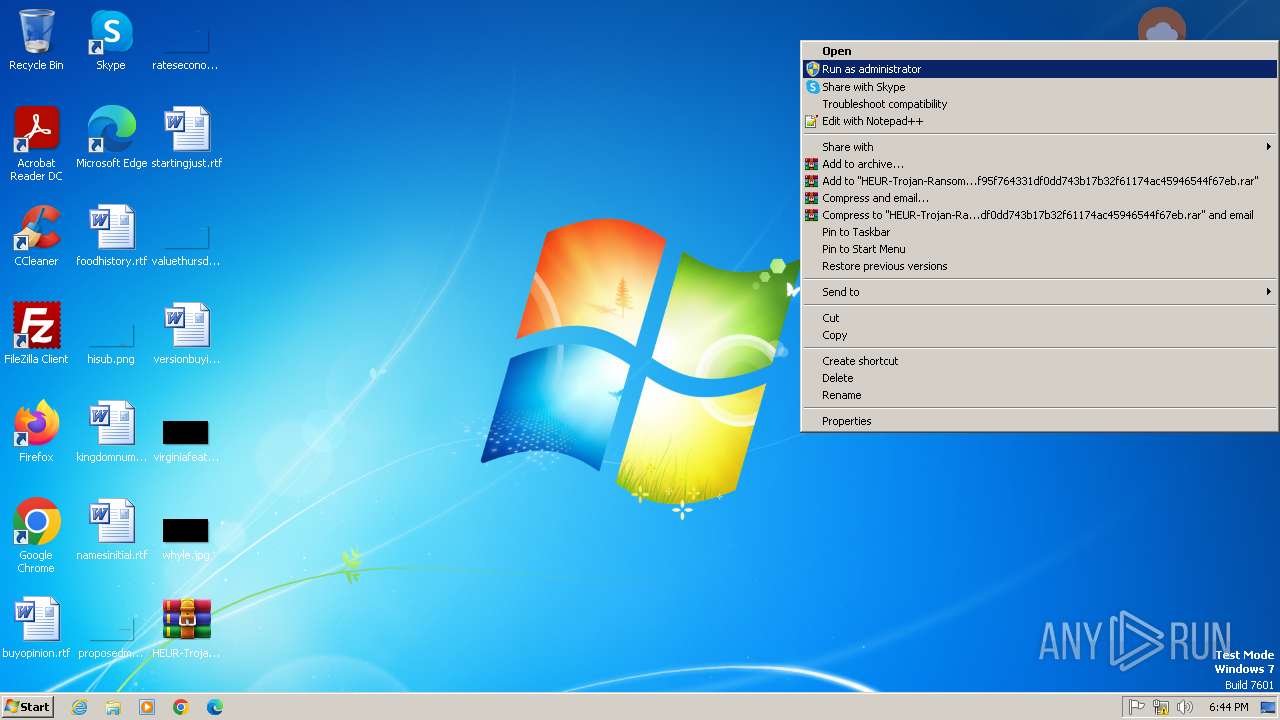Select the Firefox desktop shortcut
This screenshot has height=720, width=1280.
pos(36,432)
